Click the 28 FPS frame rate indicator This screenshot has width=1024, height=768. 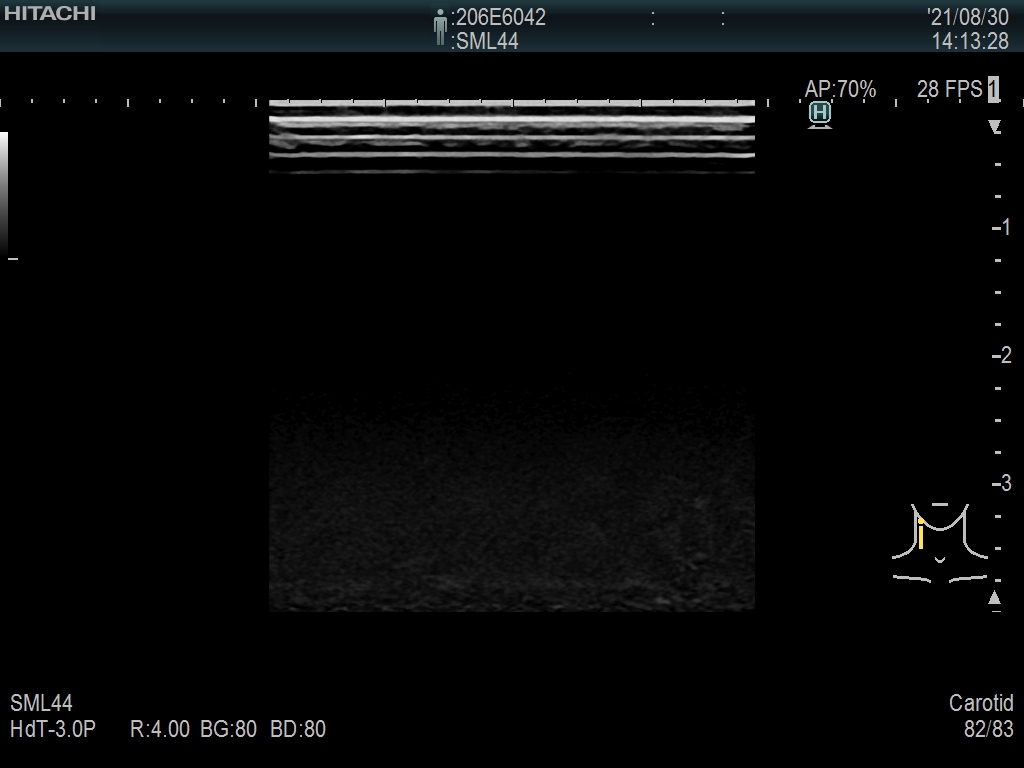[x=949, y=89]
